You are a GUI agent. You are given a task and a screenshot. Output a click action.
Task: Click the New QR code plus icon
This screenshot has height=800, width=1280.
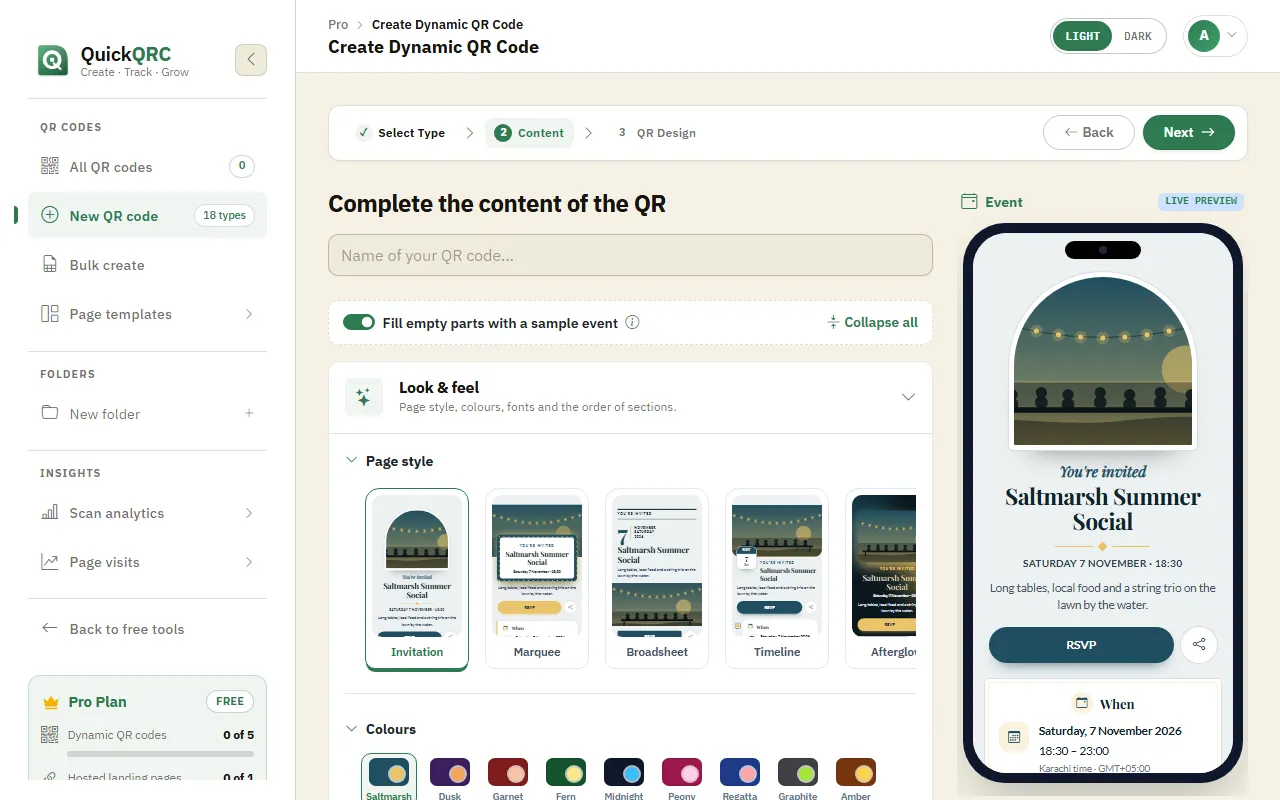pyautogui.click(x=49, y=215)
